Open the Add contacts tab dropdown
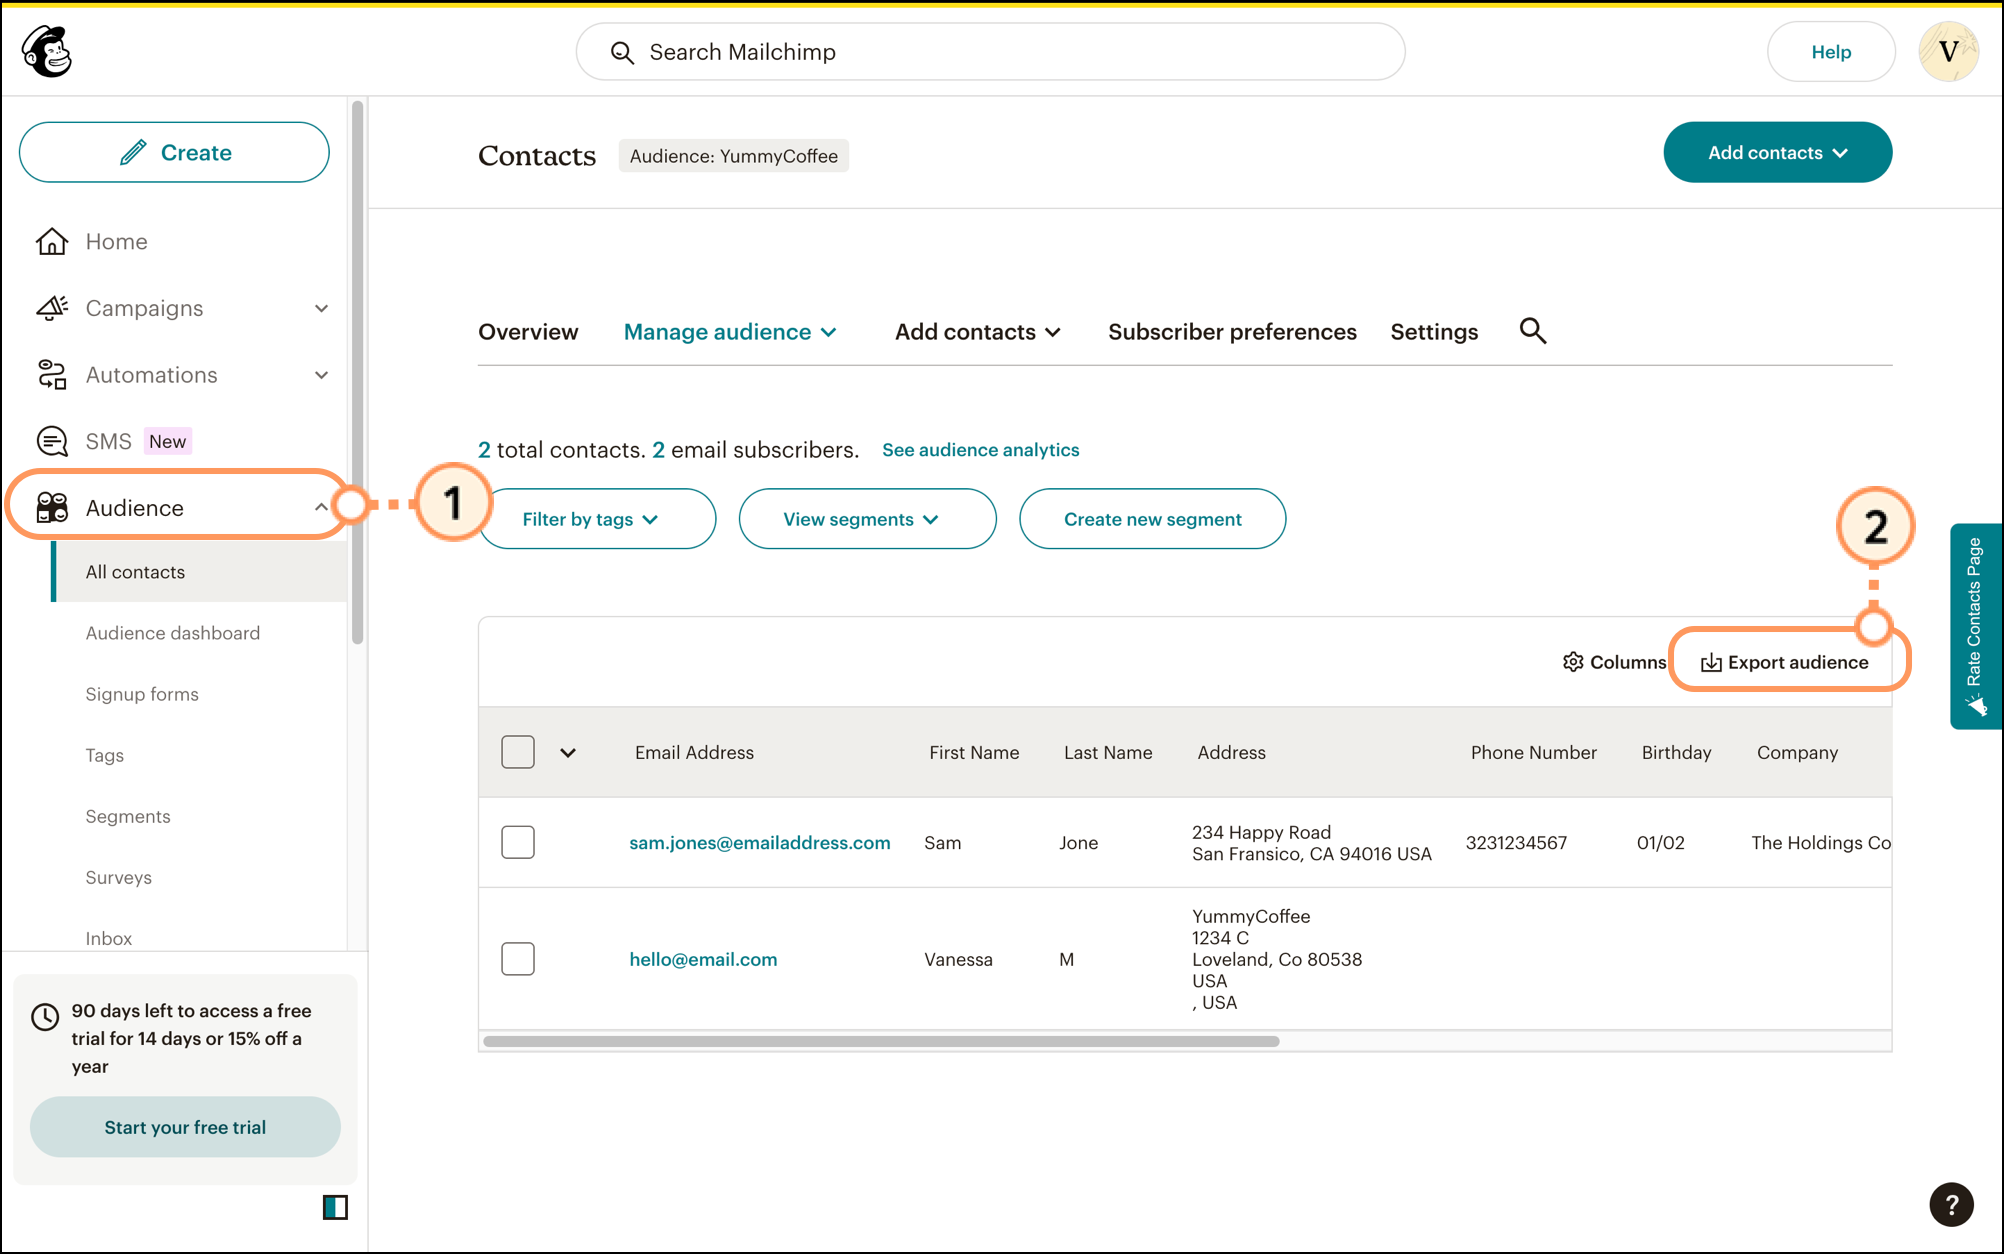The height and width of the screenshot is (1254, 2004). point(977,332)
